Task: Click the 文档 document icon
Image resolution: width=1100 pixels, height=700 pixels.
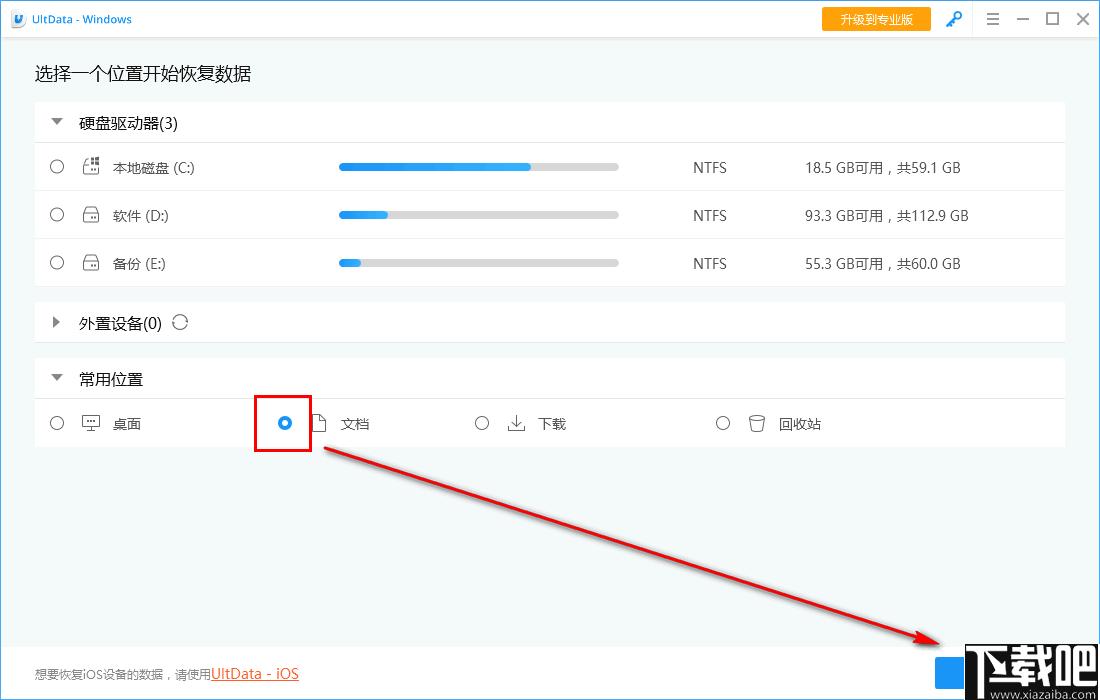Action: pyautogui.click(x=319, y=423)
